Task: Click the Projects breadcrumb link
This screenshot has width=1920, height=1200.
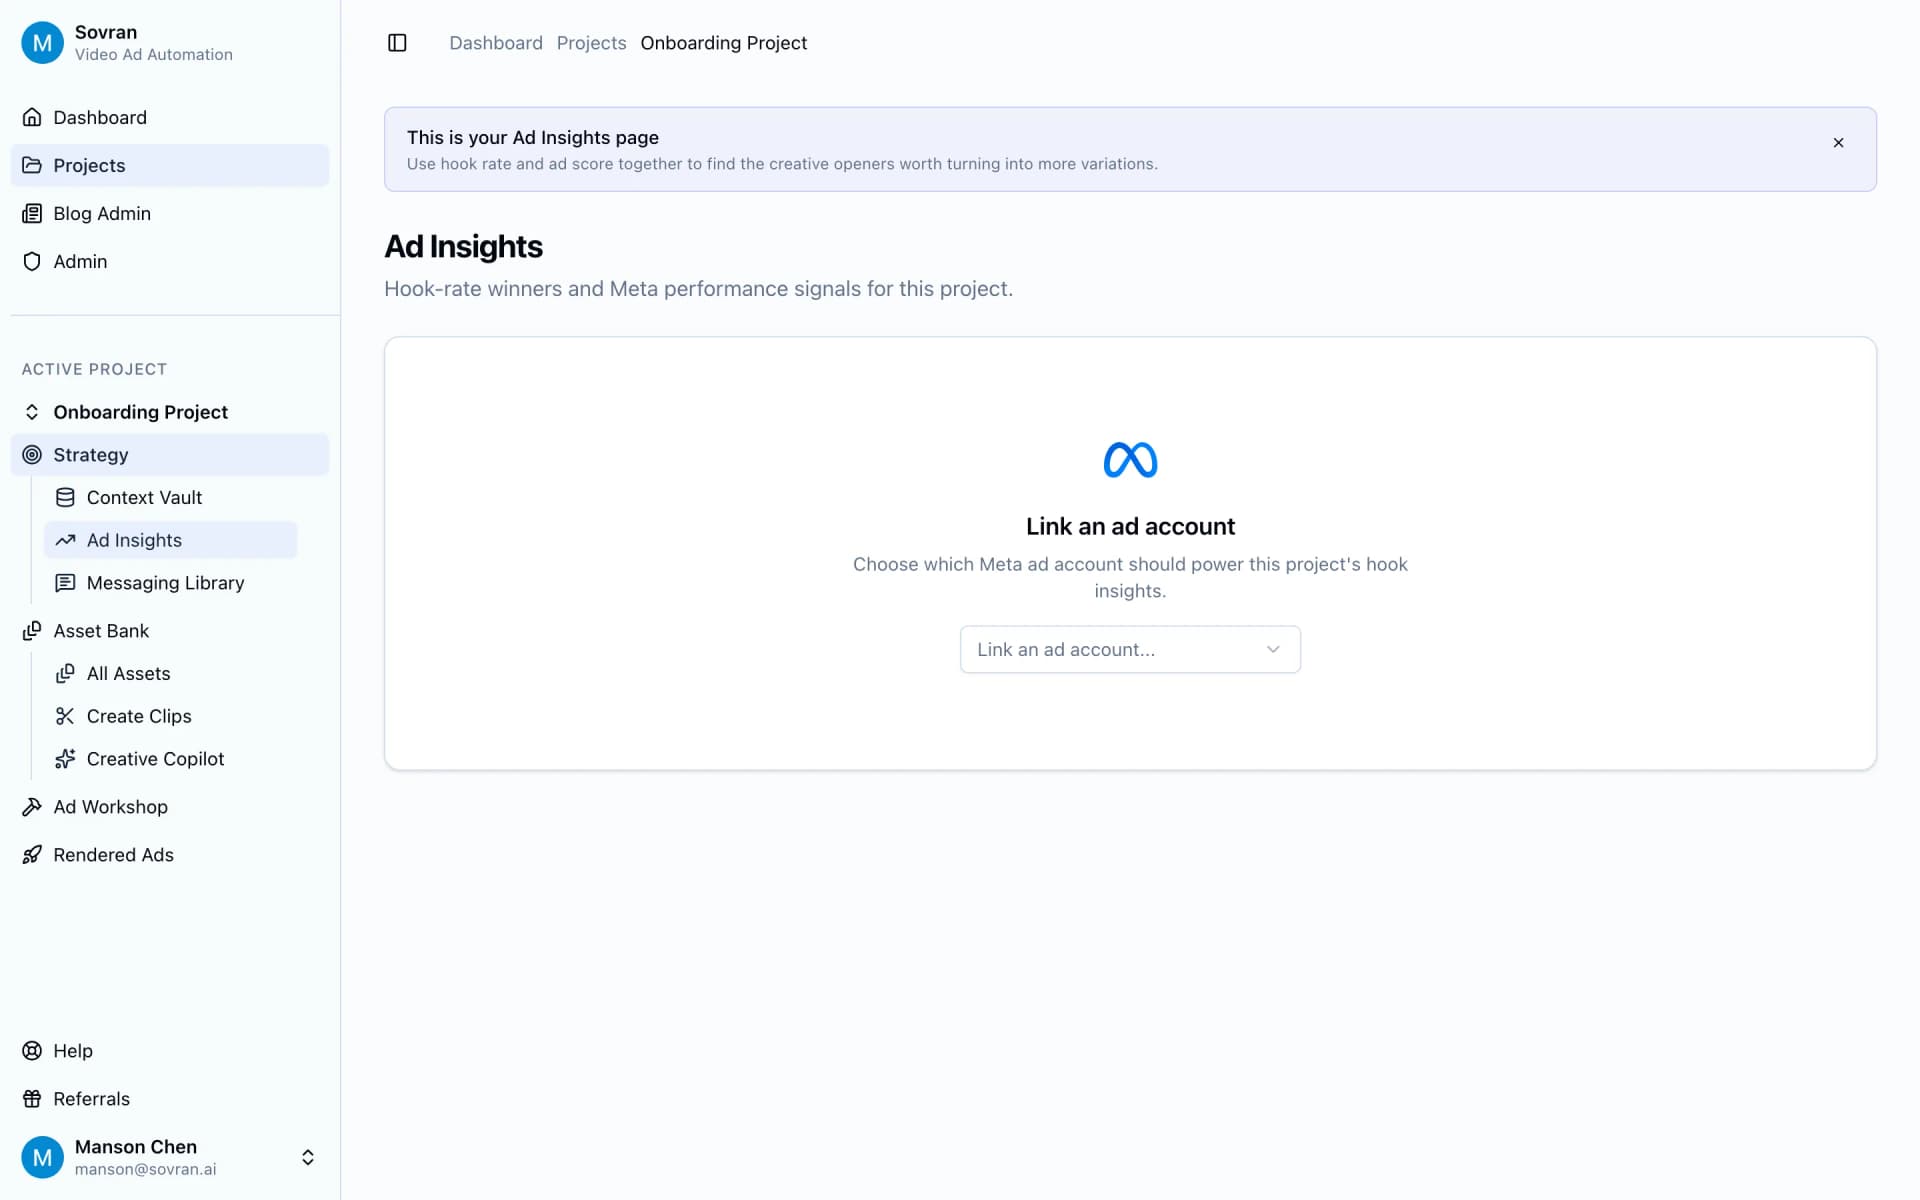Action: tap(591, 43)
